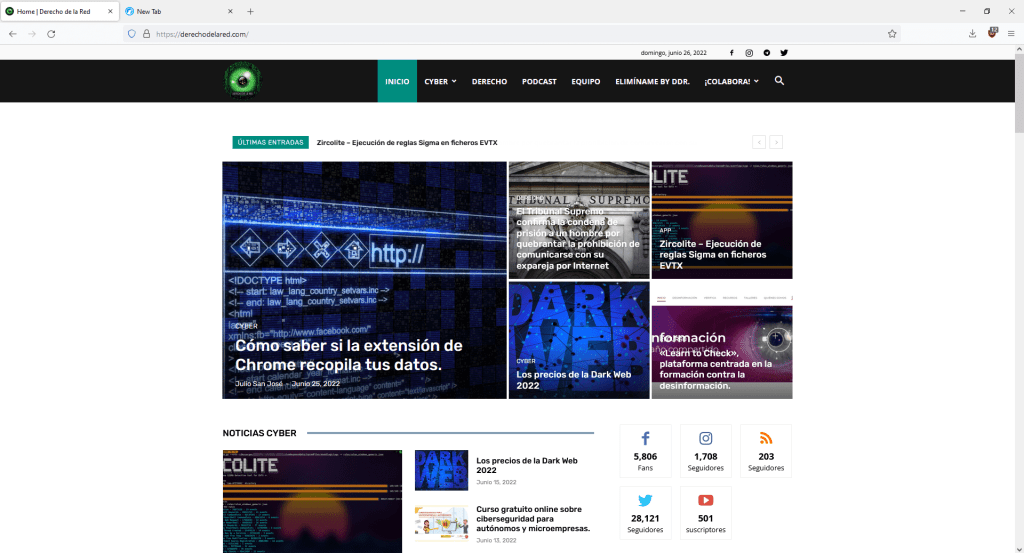The height and width of the screenshot is (553, 1024).
Task: Open the Instagram icon in top bar
Action: (x=749, y=52)
